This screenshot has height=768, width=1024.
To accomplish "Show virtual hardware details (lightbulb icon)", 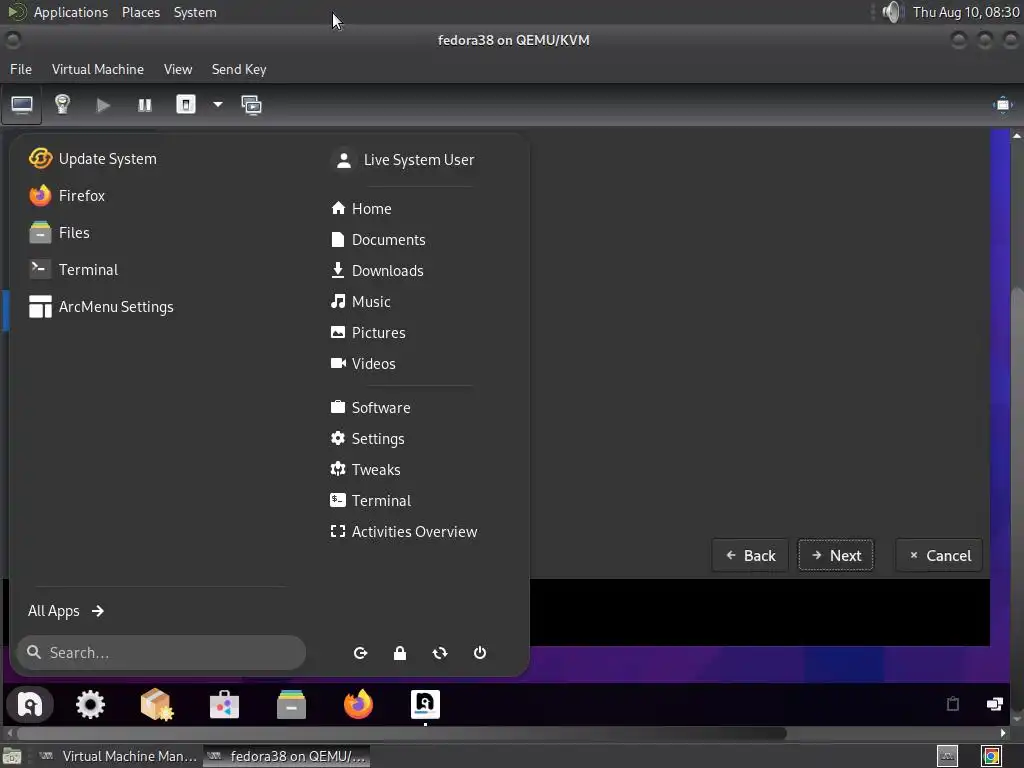I will pos(62,104).
